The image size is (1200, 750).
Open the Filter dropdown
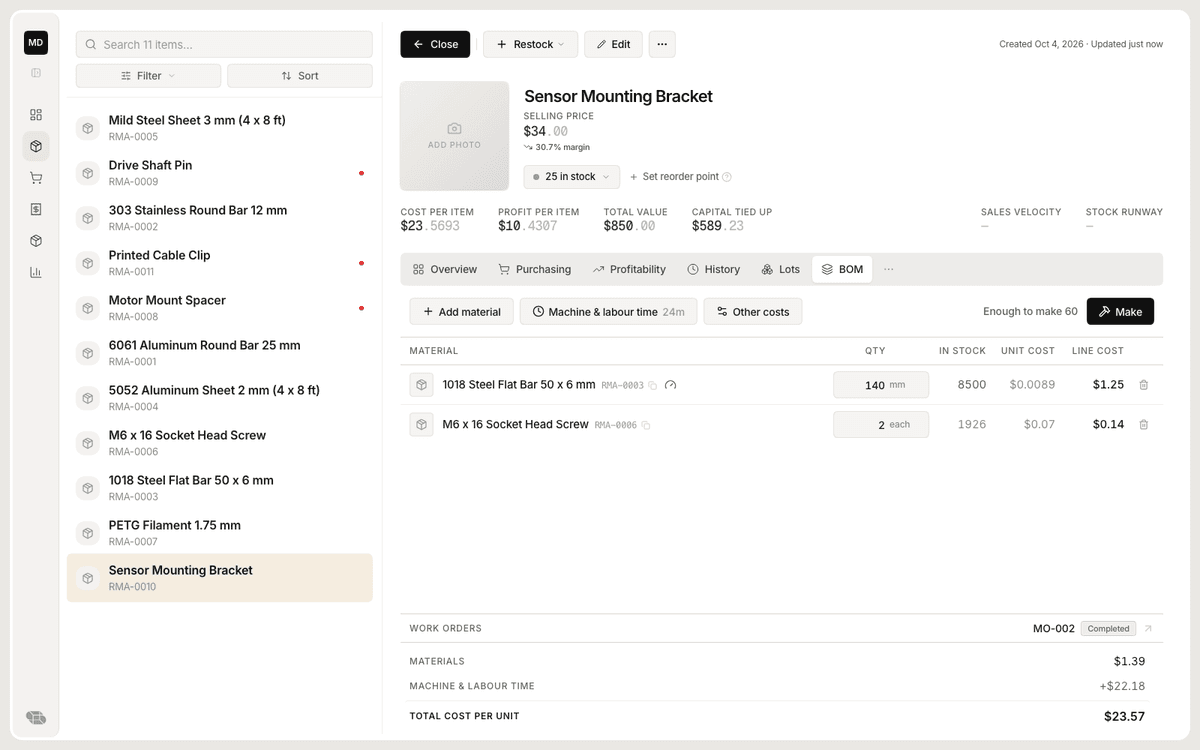click(148, 76)
